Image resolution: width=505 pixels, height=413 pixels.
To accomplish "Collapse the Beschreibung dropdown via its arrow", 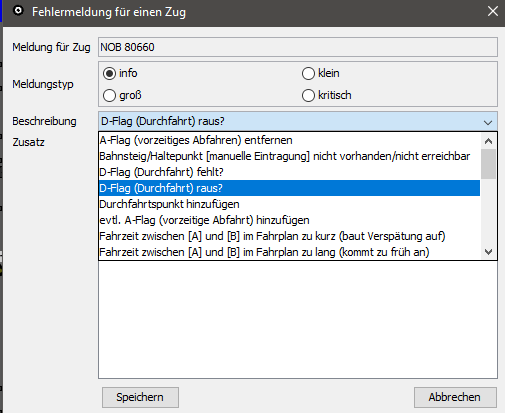I will pyautogui.click(x=488, y=122).
